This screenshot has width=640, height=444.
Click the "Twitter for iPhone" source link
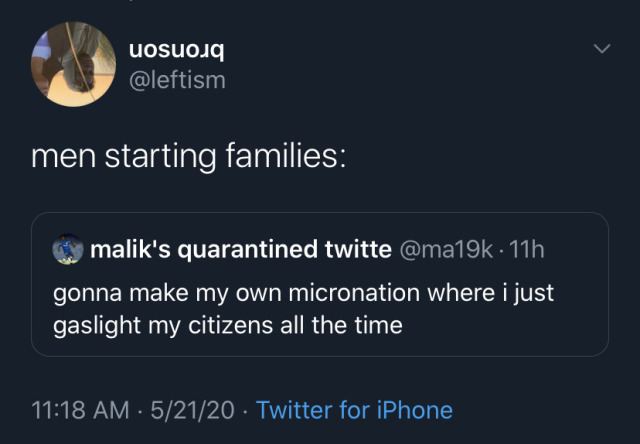354,410
